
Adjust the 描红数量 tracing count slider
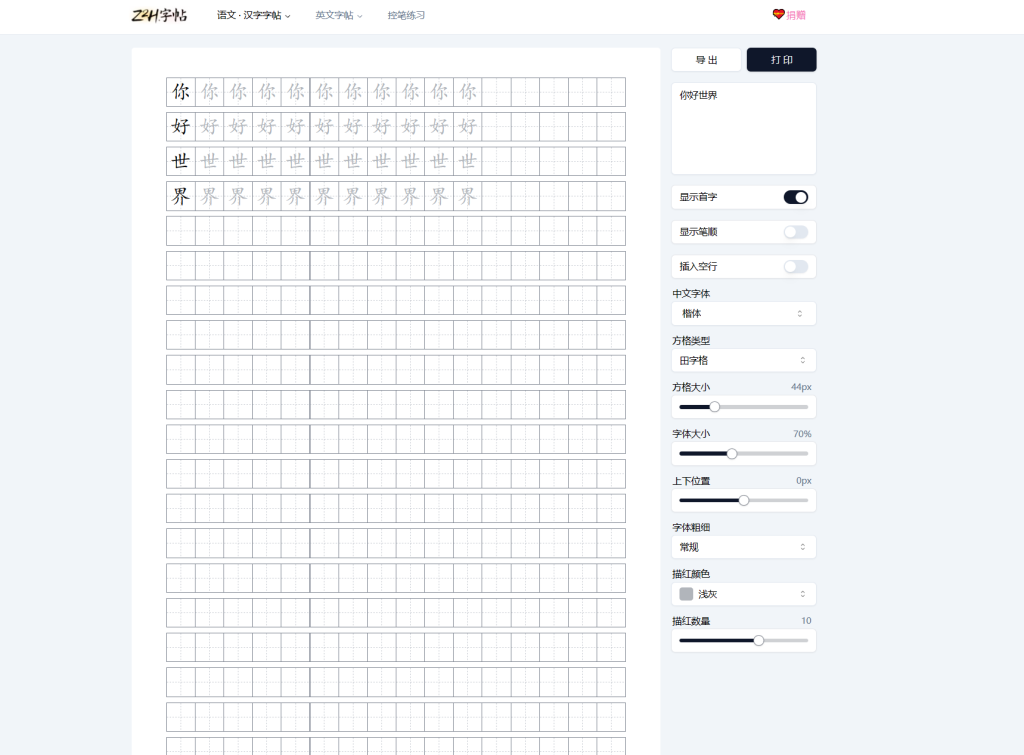click(758, 640)
